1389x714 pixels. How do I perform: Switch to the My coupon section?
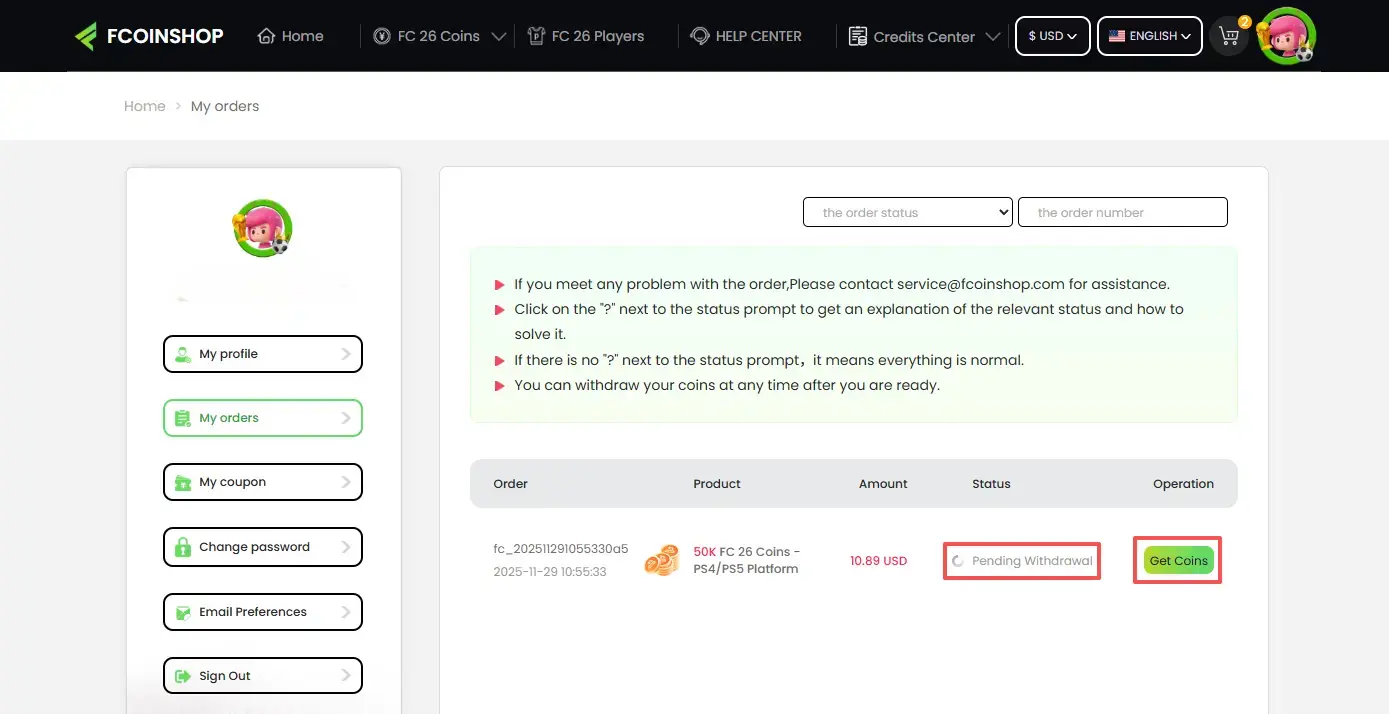click(x=262, y=481)
